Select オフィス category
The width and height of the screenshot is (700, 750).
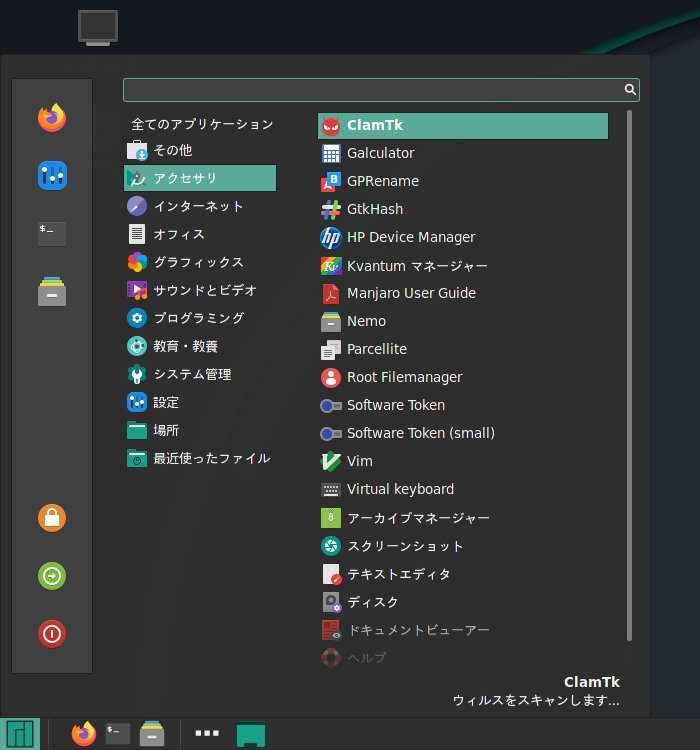(200, 234)
